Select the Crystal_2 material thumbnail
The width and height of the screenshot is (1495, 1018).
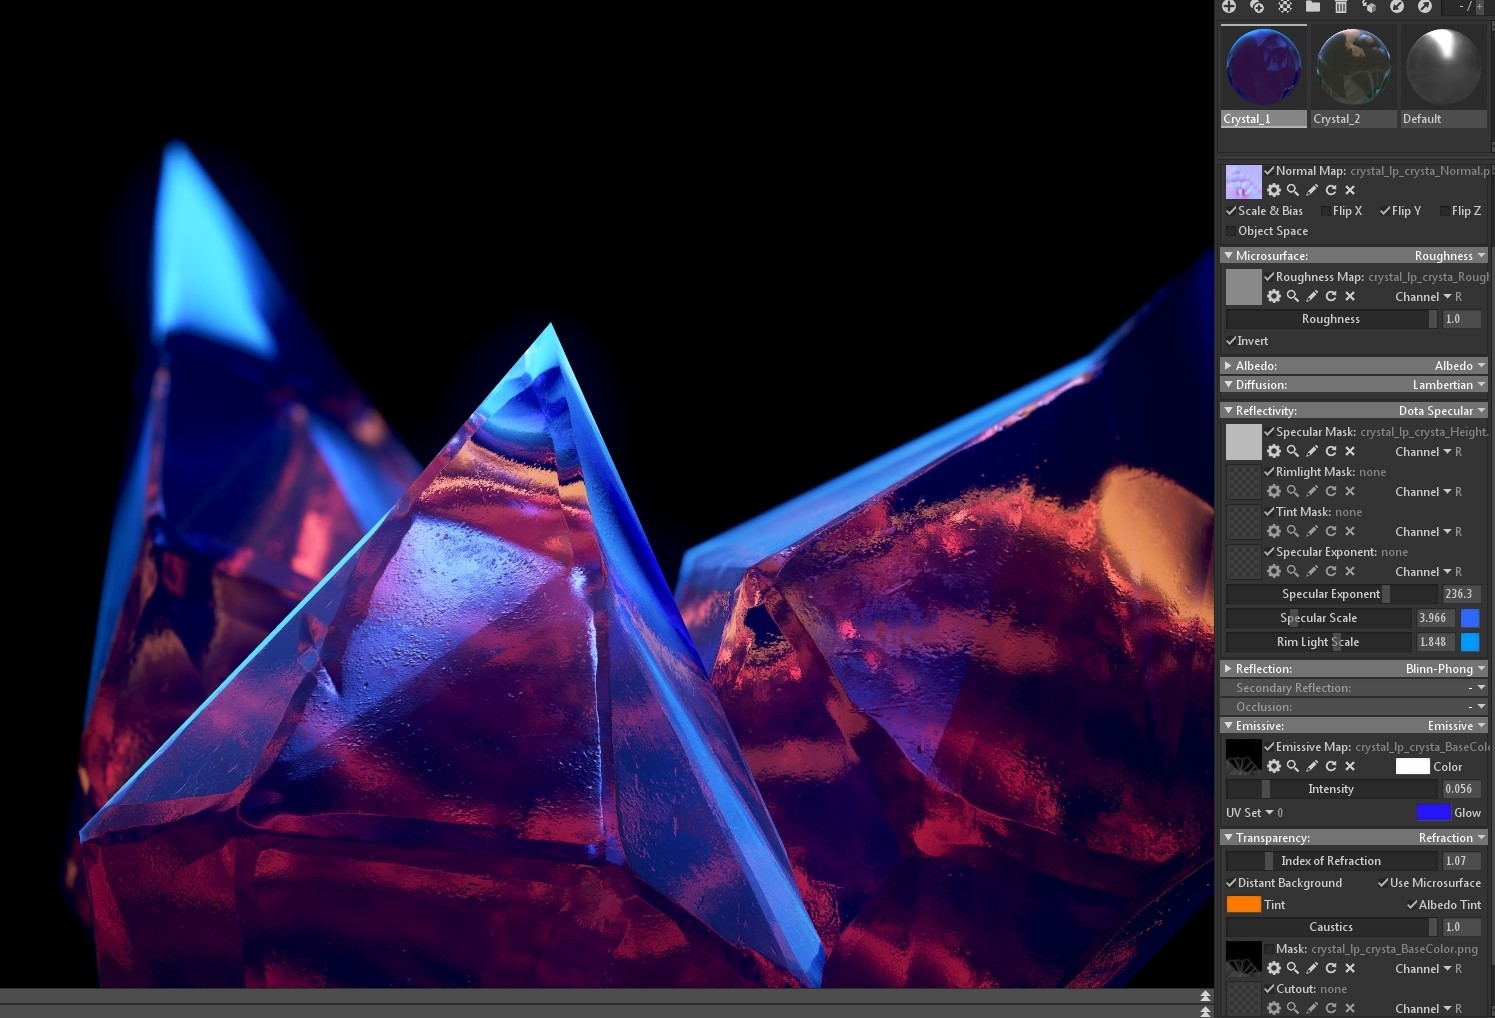[x=1352, y=66]
